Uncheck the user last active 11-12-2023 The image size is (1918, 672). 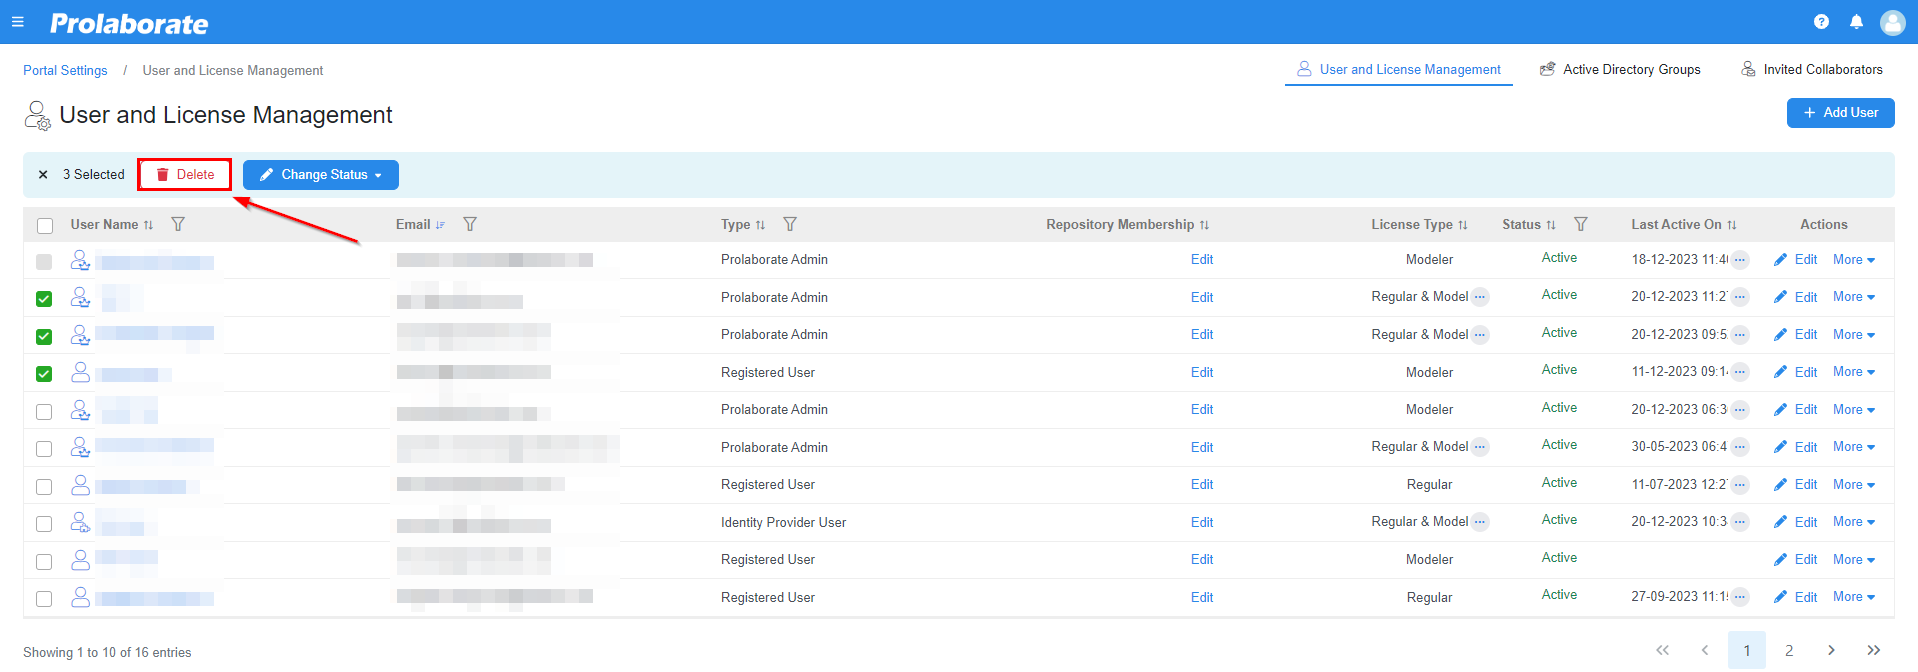tap(44, 374)
